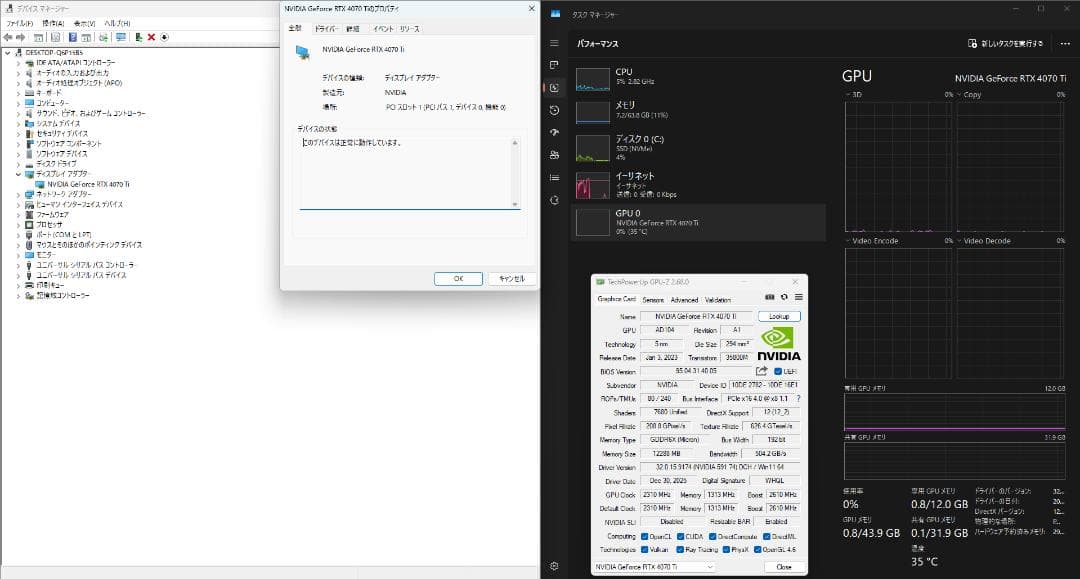Select NVIDIA GeForce RTX 4070 Ti in device tree
The image size is (1080, 579).
pyautogui.click(x=88, y=185)
